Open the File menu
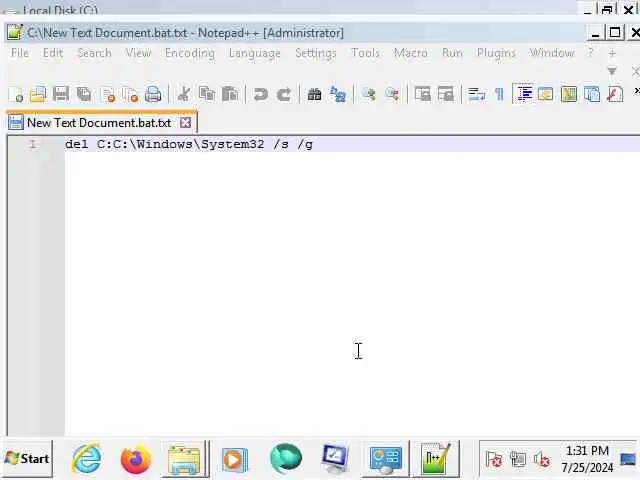Image resolution: width=640 pixels, height=480 pixels. (x=20, y=53)
